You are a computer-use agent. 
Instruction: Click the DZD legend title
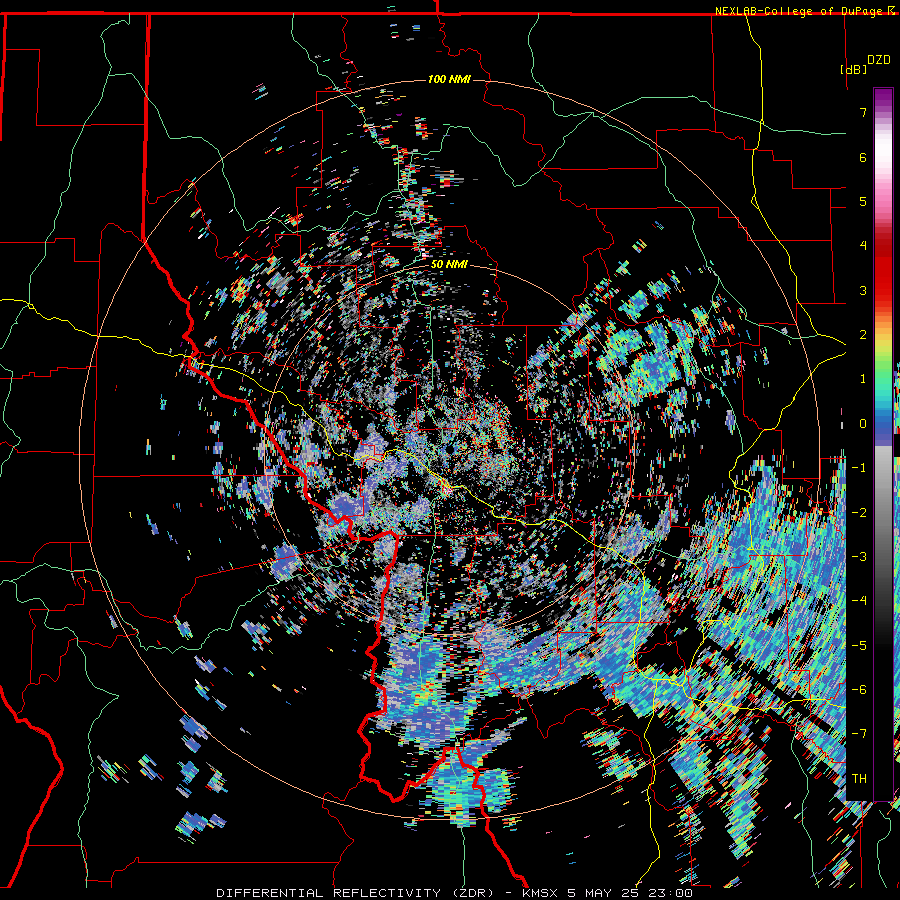[x=879, y=60]
